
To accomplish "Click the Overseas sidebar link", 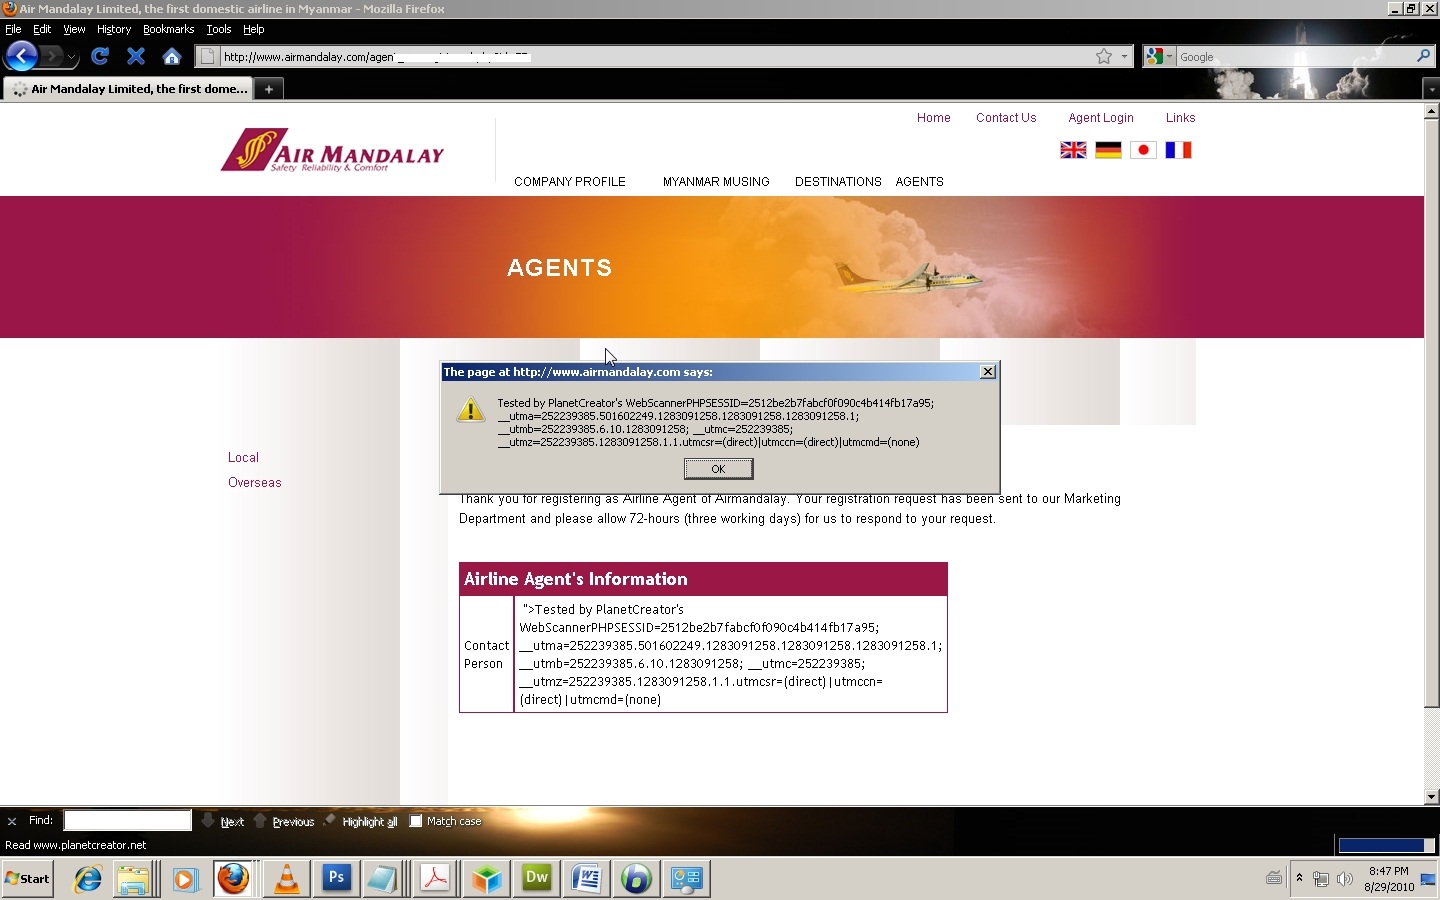I will coord(255,483).
